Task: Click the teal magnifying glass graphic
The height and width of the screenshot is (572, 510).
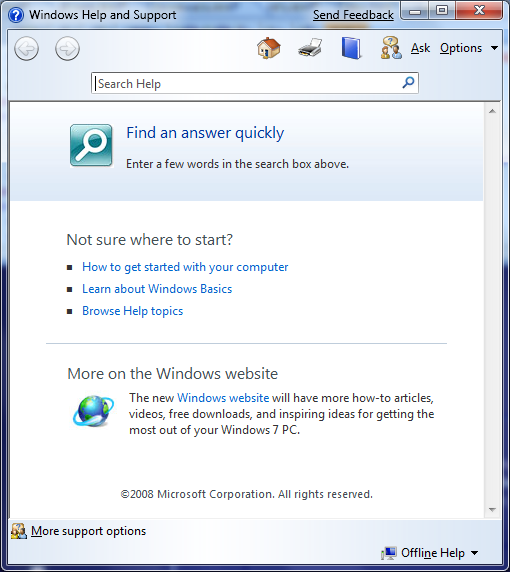Action: tap(91, 145)
